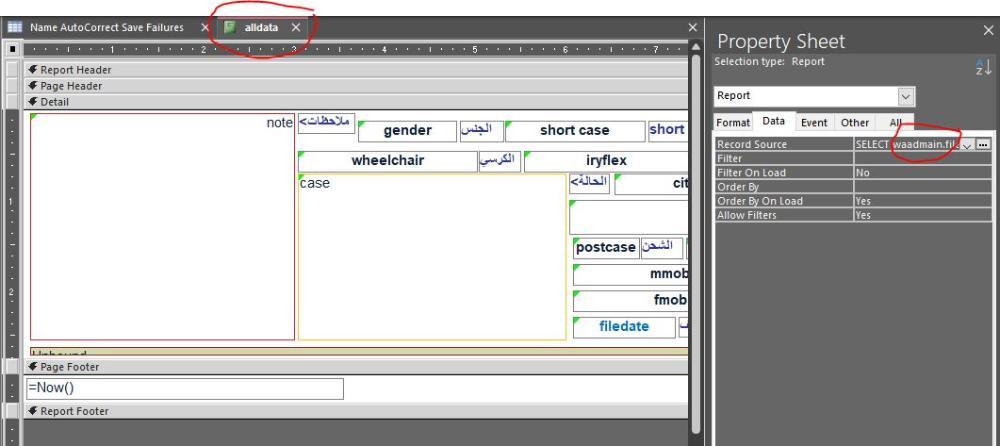Select the =Now() text box in footer
Viewport: 1000px width, 446px height.
[x=184, y=388]
